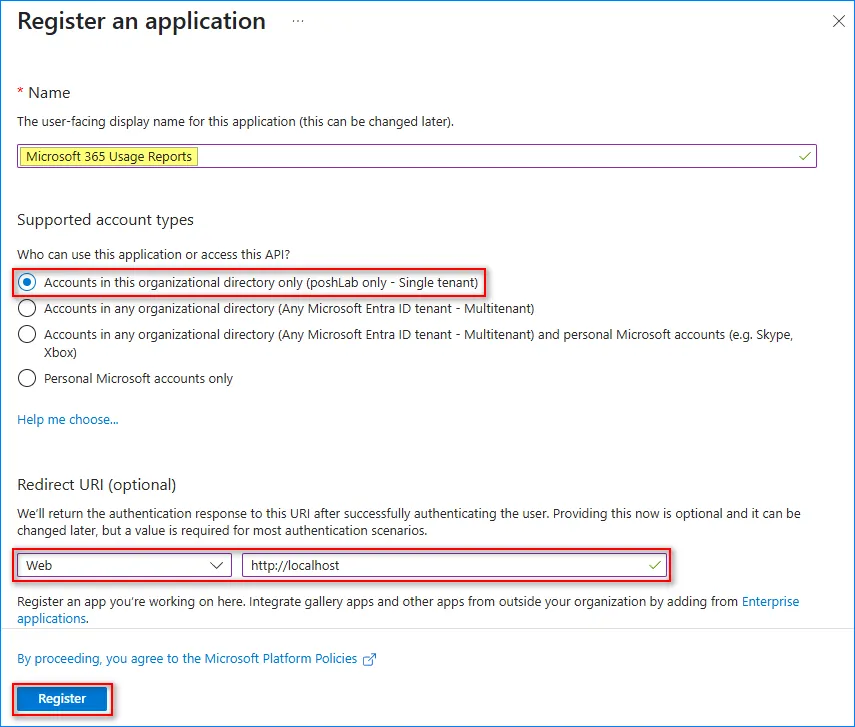Click the Register button
Screen dimensions: 855x727
tap(62, 699)
